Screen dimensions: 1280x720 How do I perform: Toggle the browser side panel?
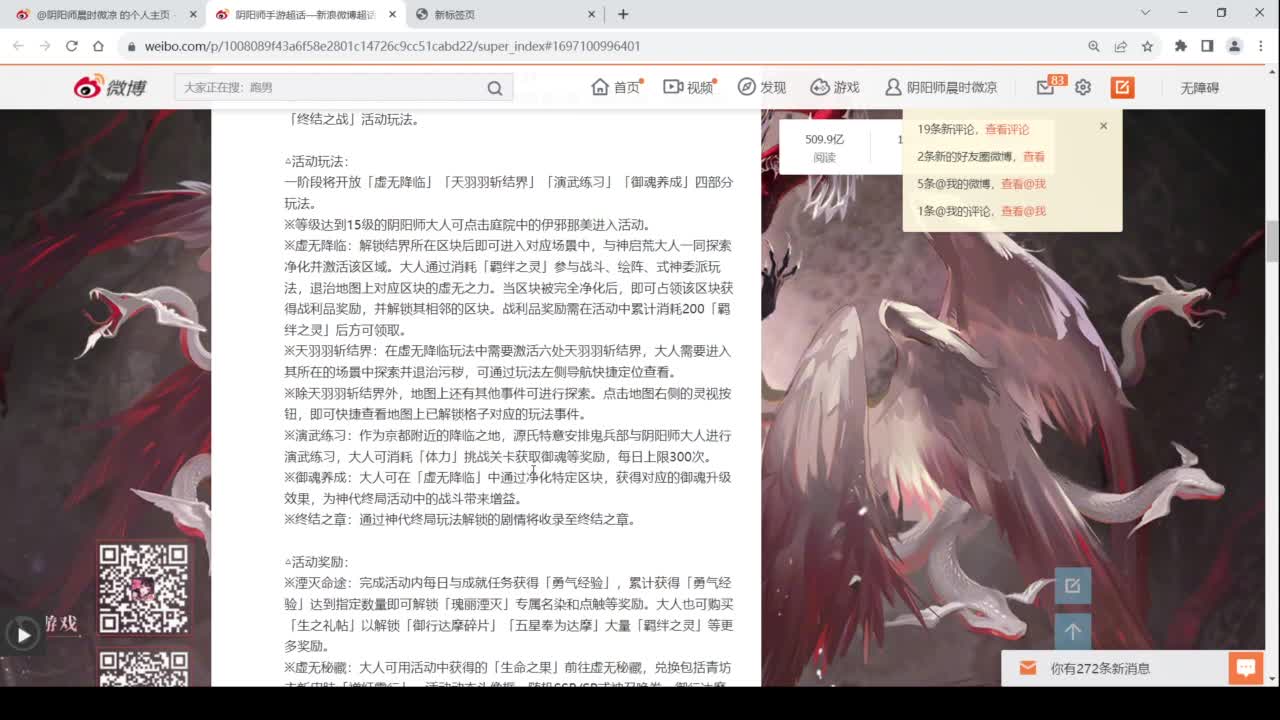[1207, 46]
